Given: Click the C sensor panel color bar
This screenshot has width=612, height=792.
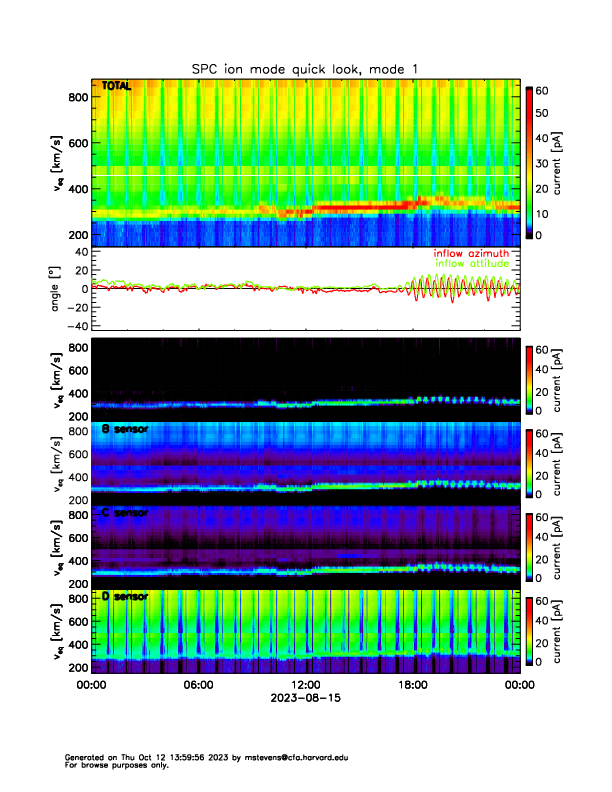Looking at the screenshot, I should [x=530, y=548].
